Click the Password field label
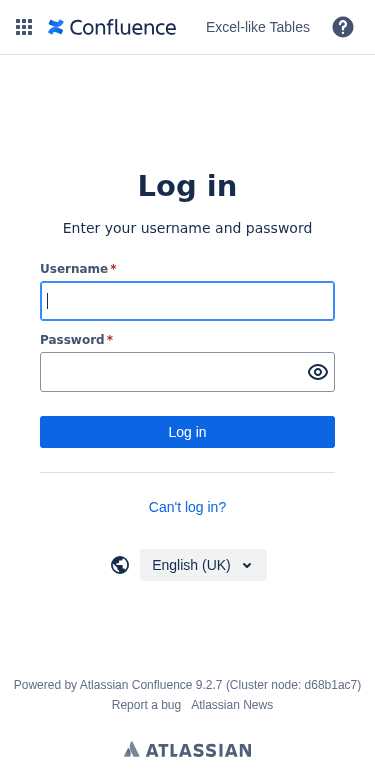Viewport: 375px width, 782px height. tap(72, 340)
